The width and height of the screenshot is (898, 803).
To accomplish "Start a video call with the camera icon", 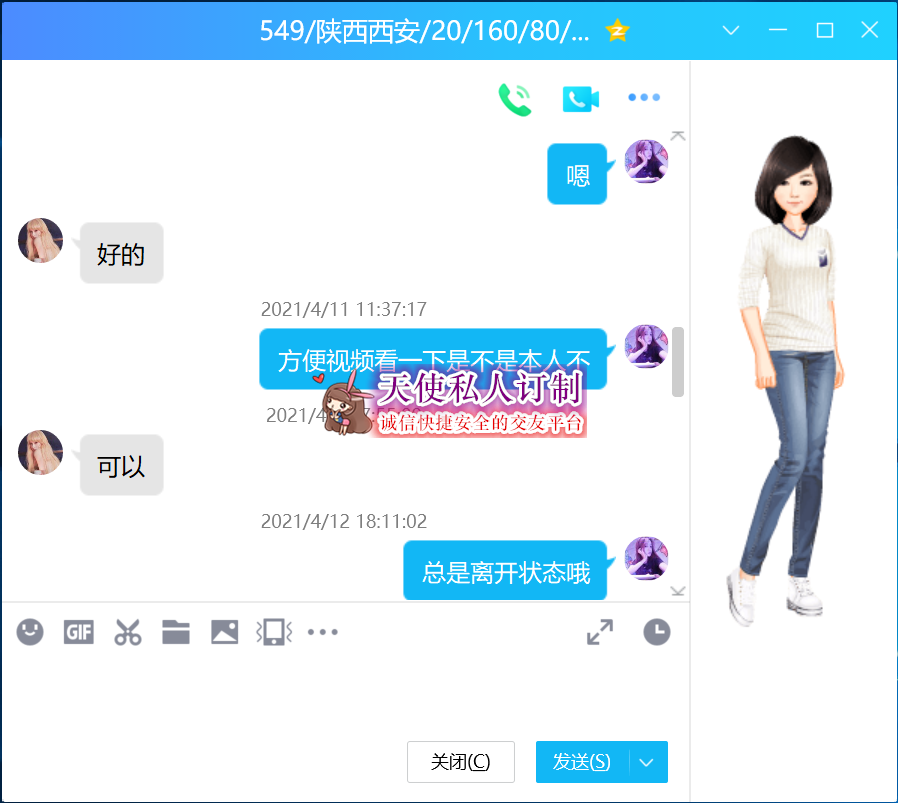I will coord(580,98).
